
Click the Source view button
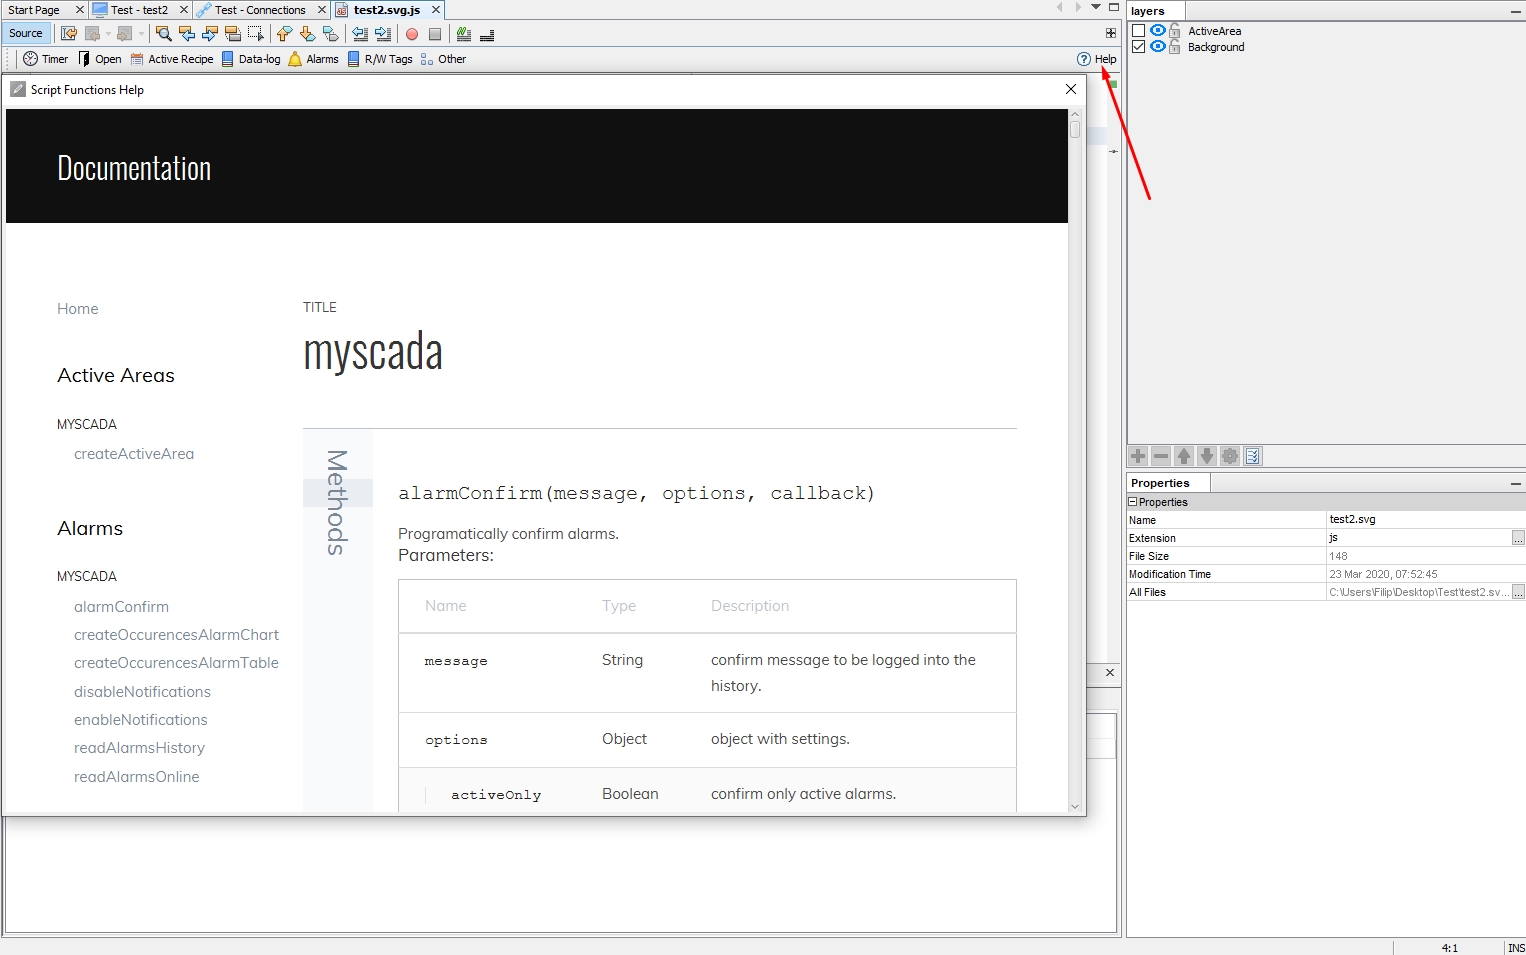[26, 33]
